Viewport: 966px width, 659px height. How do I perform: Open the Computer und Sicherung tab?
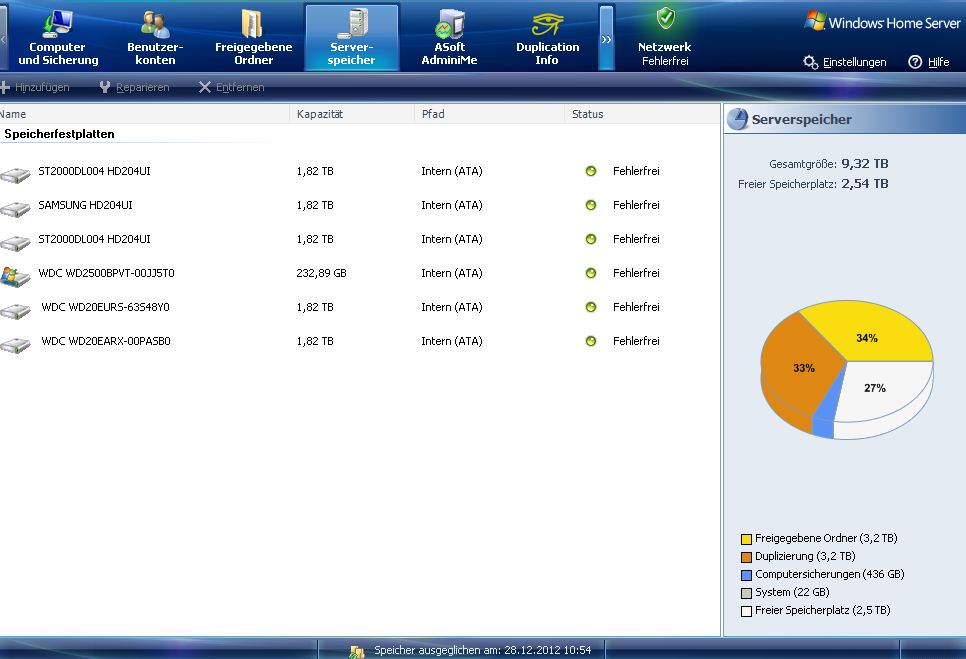coord(58,38)
